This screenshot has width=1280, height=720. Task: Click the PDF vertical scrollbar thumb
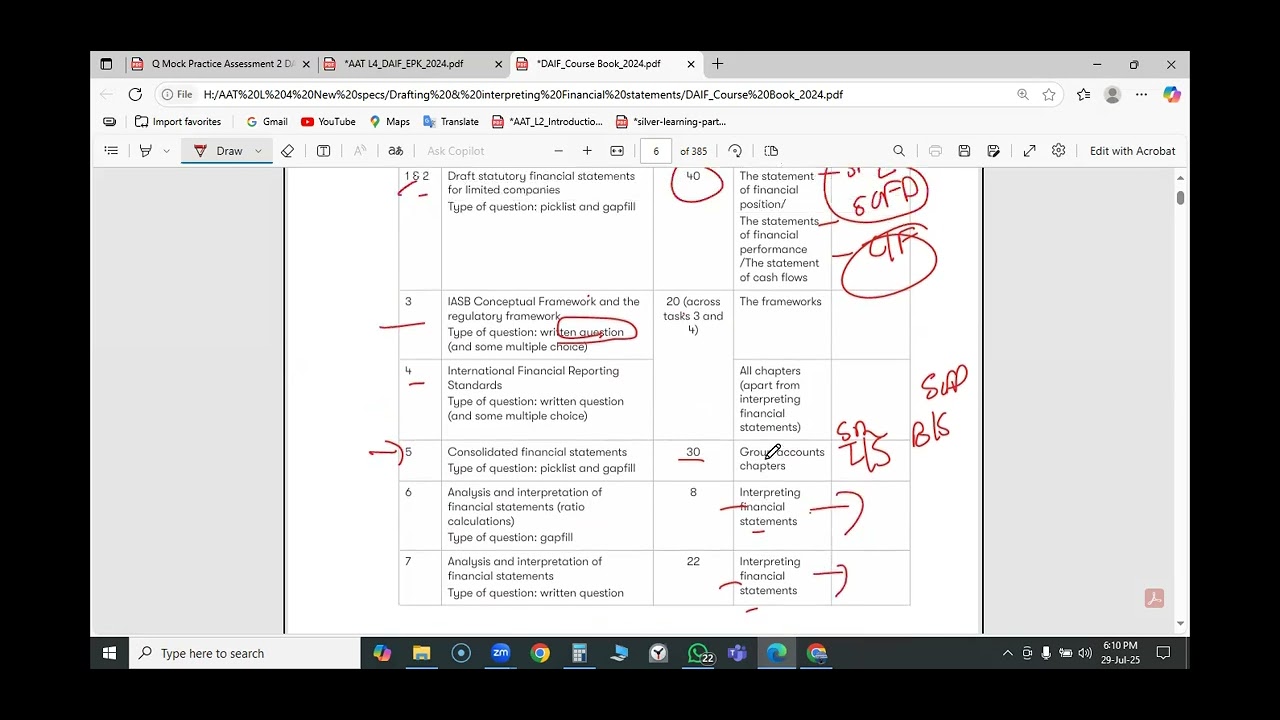click(x=1181, y=198)
